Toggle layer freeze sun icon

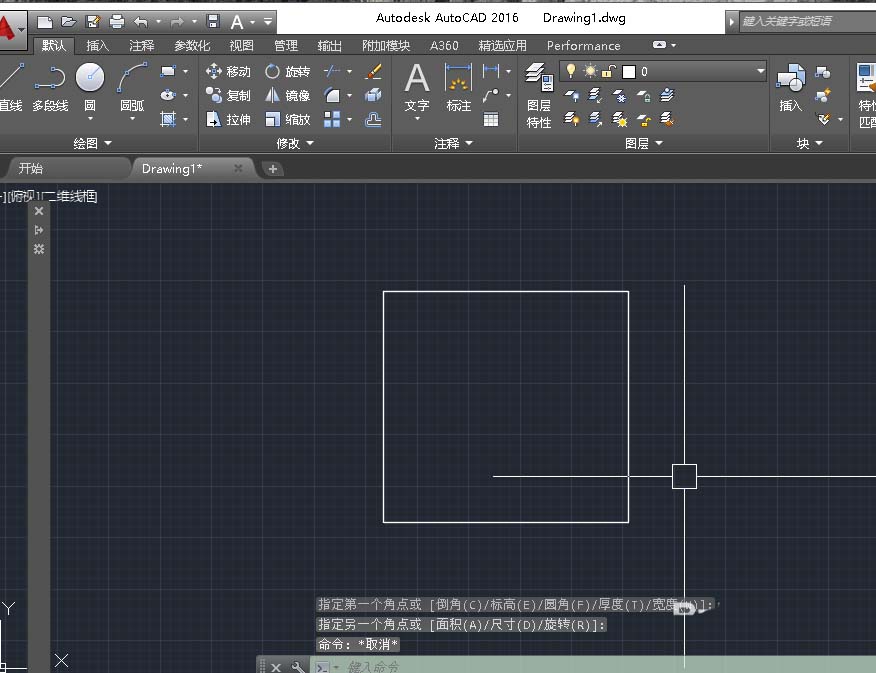(590, 71)
